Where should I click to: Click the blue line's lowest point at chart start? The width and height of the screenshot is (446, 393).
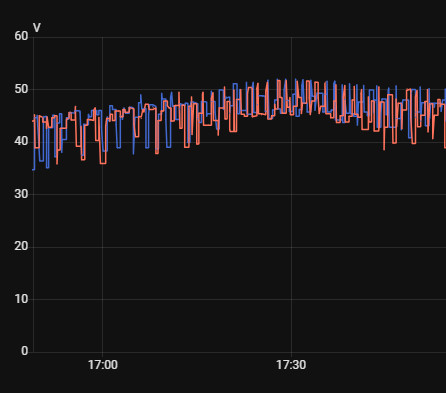tap(34, 170)
